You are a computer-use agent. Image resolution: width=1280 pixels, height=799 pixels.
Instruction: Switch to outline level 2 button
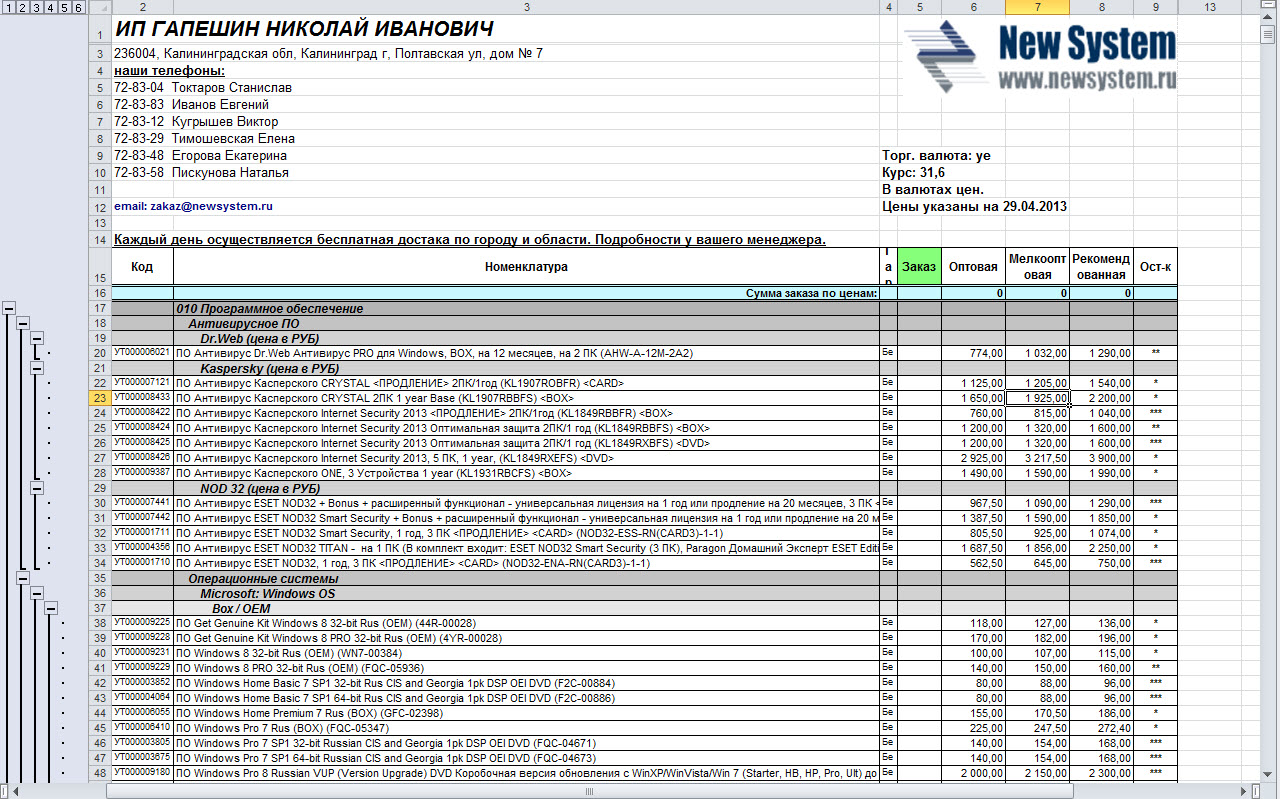tap(23, 8)
